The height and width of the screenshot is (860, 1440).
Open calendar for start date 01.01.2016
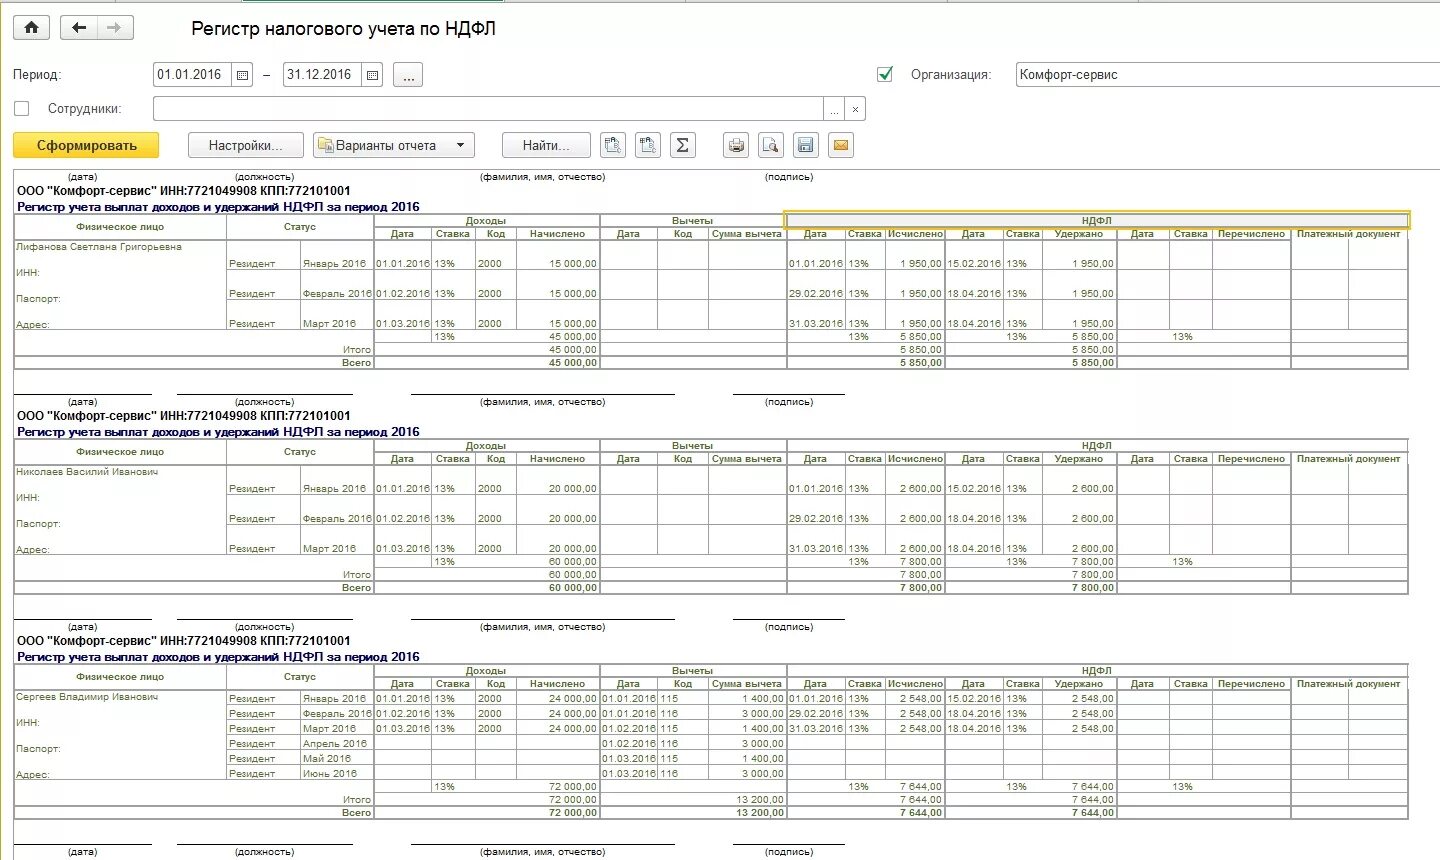click(242, 75)
